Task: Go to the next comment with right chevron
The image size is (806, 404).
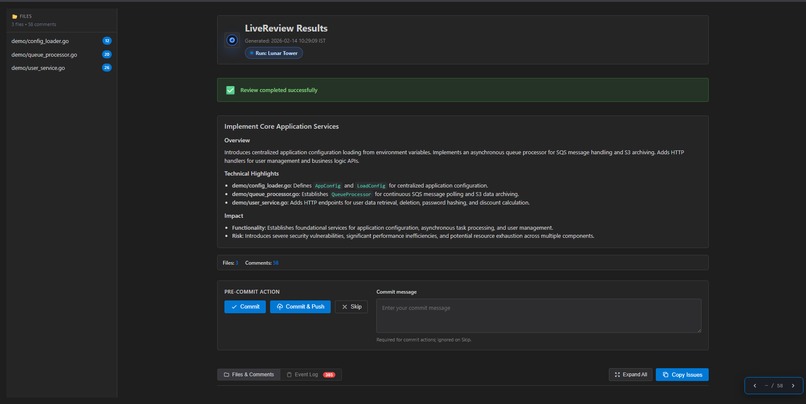Action: 793,385
